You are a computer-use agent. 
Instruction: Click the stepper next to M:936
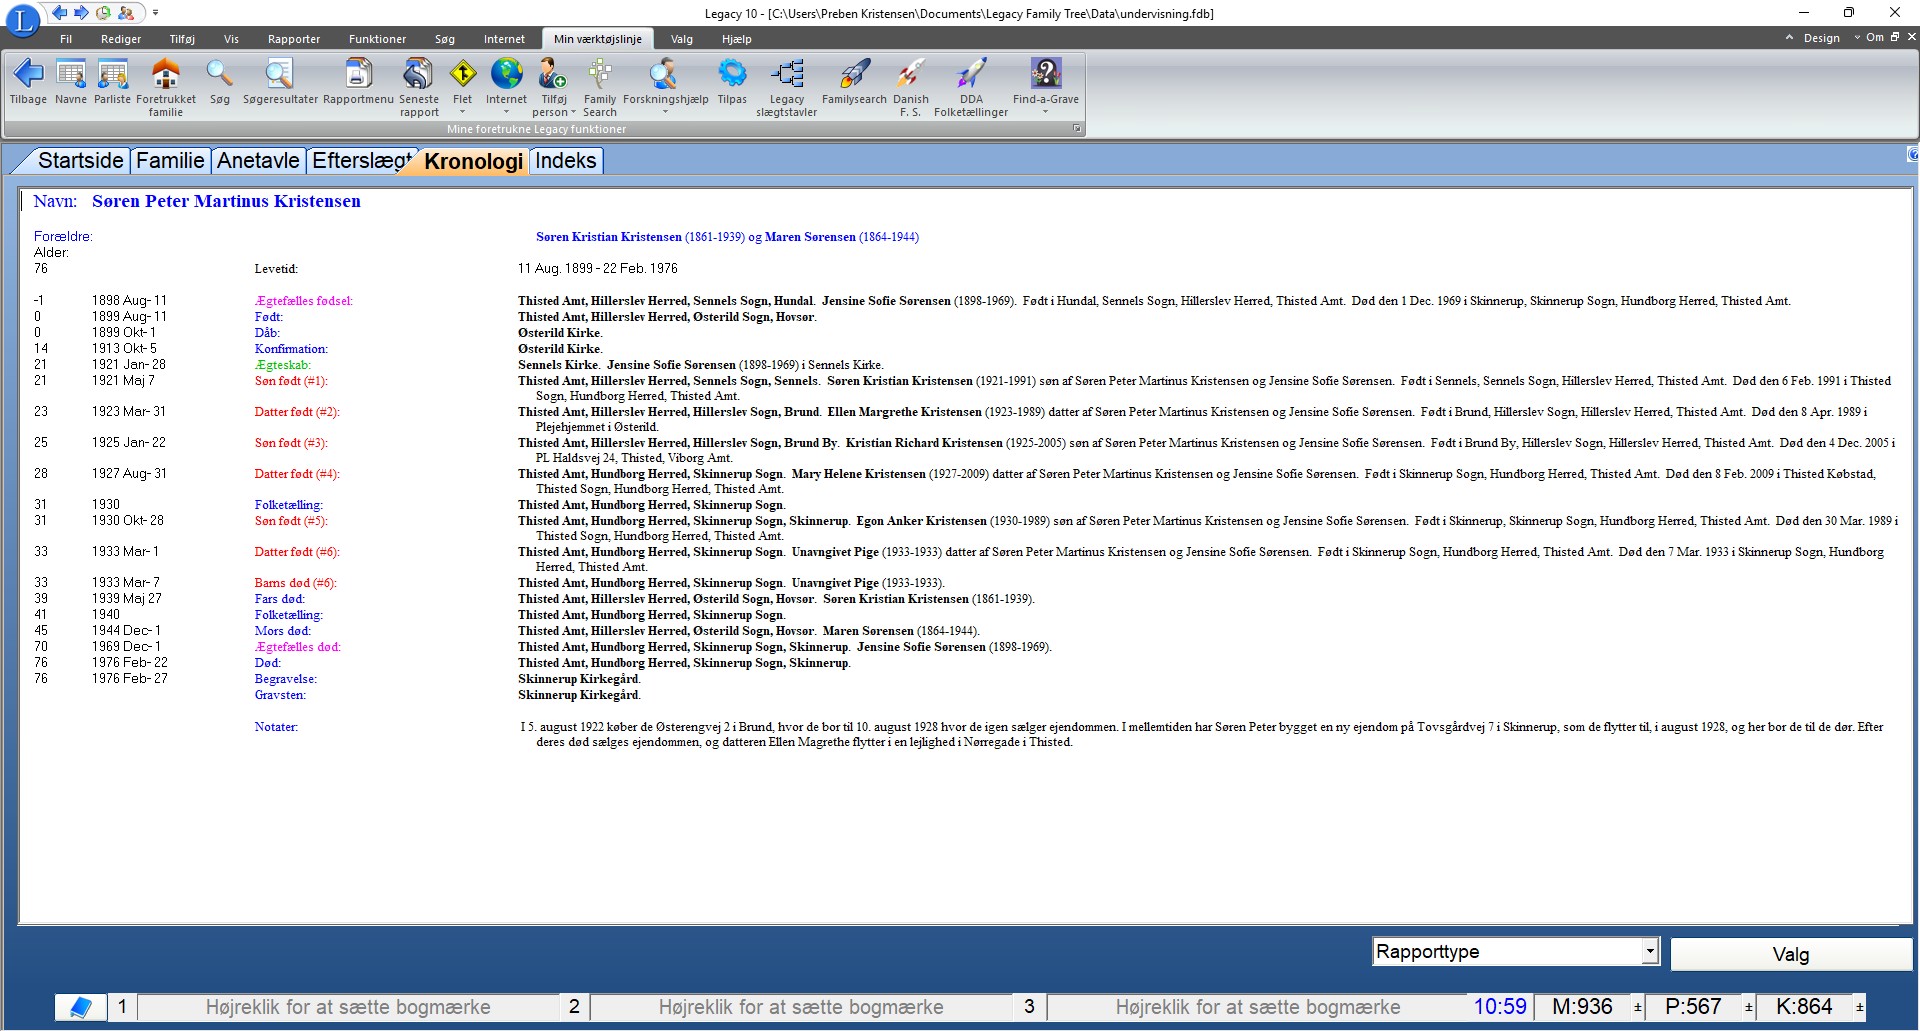pyautogui.click(x=1637, y=1007)
